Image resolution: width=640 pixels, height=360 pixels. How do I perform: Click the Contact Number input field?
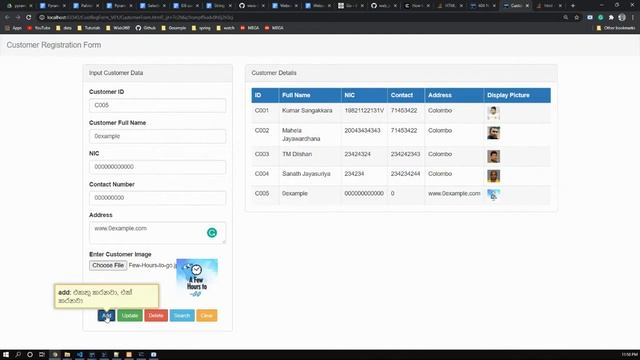tap(158, 198)
